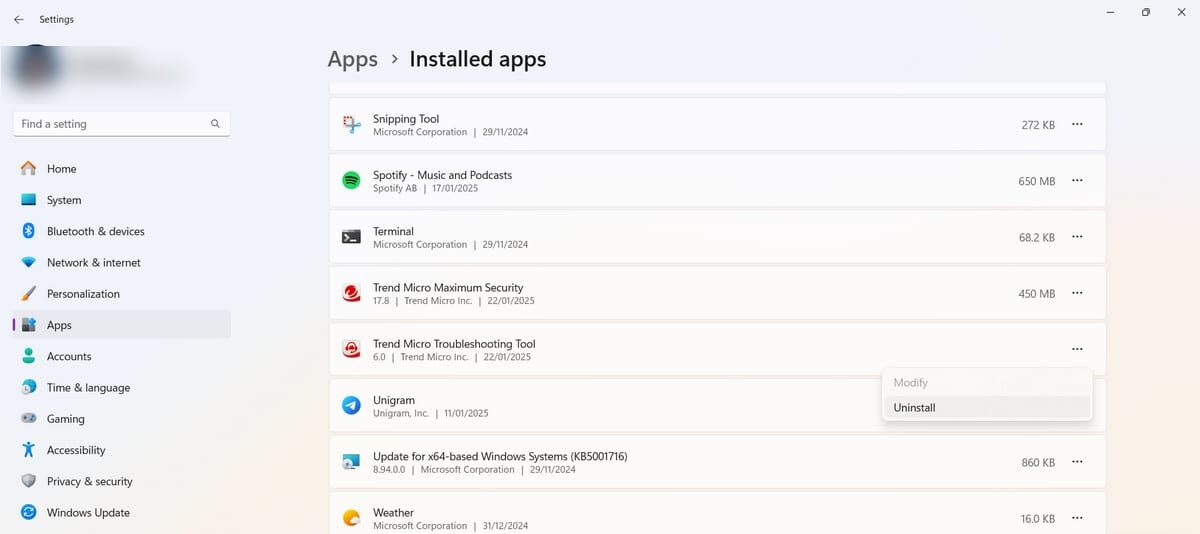Click the 860 KB size value
This screenshot has height=534, width=1200.
1038,463
